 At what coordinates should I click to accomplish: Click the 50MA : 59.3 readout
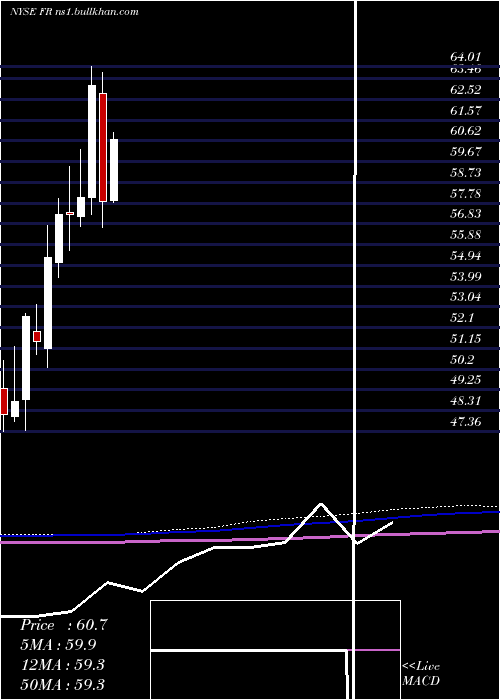coord(62,684)
